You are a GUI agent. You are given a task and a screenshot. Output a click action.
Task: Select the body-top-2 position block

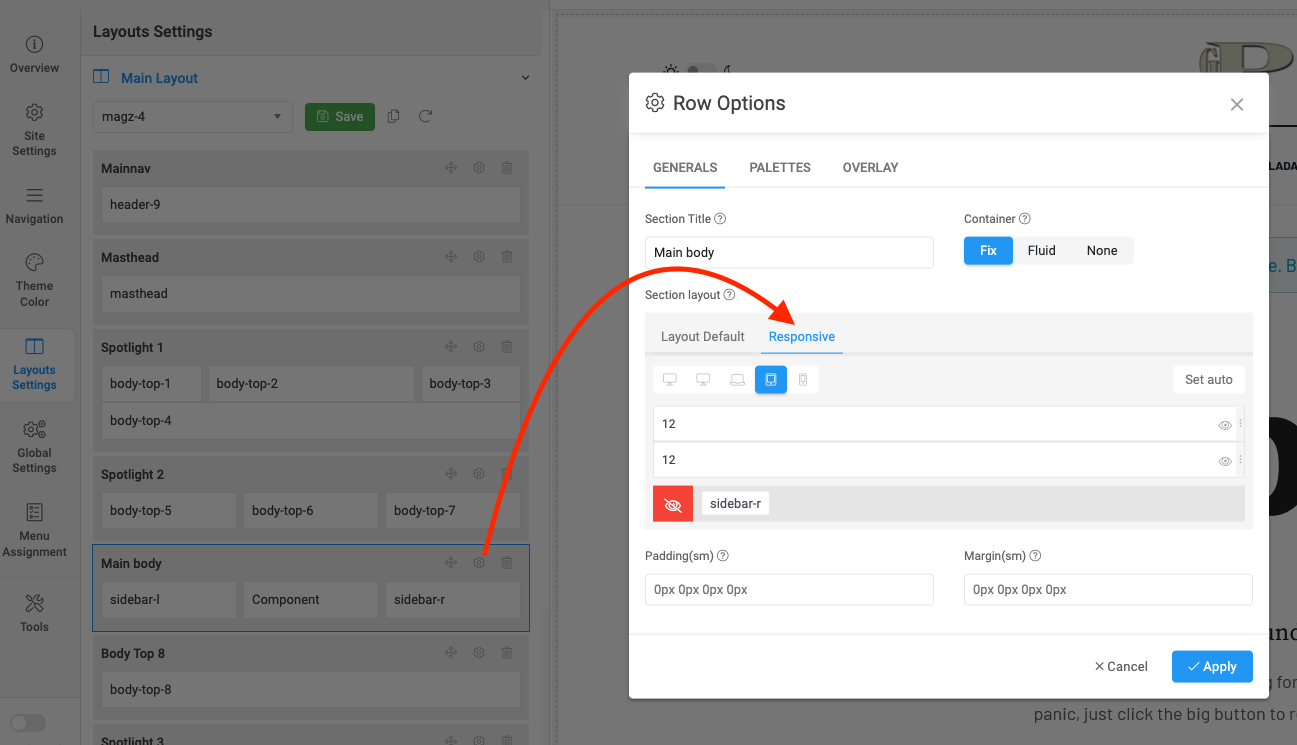click(311, 384)
